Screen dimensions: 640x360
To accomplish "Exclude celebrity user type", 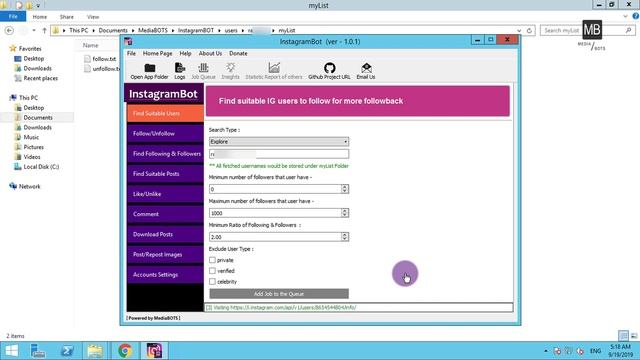I will pyautogui.click(x=212, y=282).
